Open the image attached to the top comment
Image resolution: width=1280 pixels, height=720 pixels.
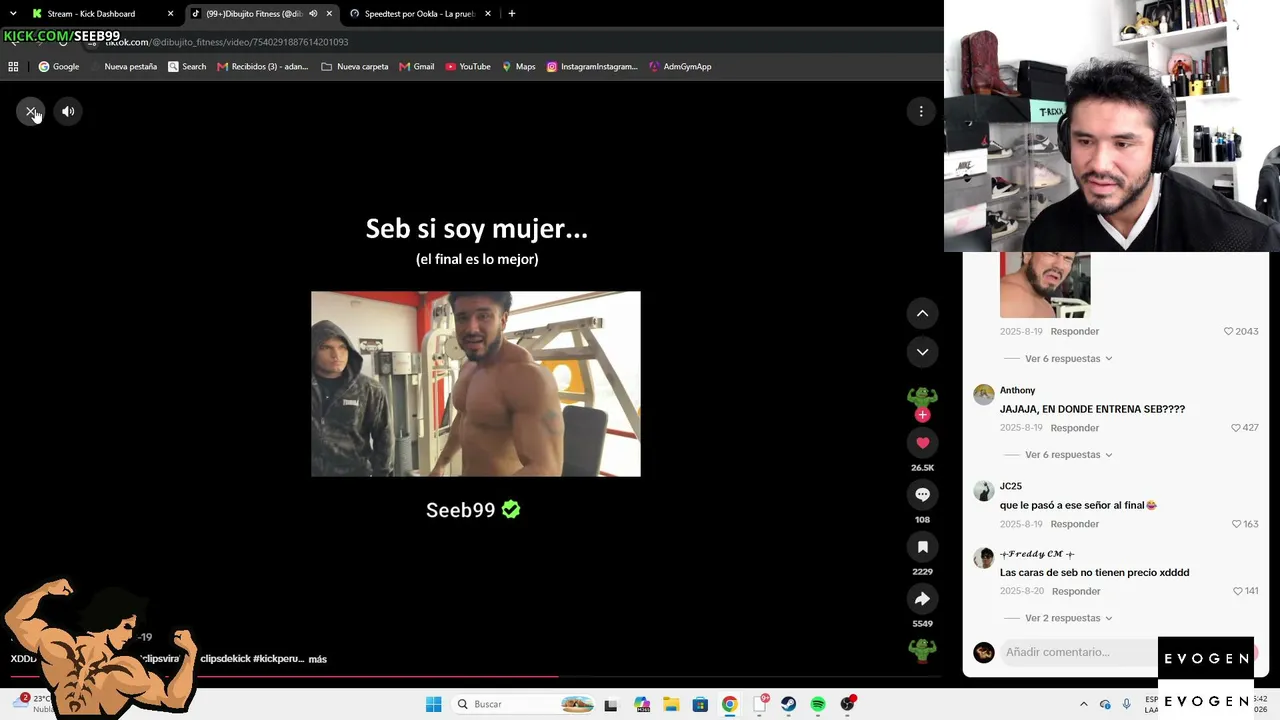click(1045, 285)
